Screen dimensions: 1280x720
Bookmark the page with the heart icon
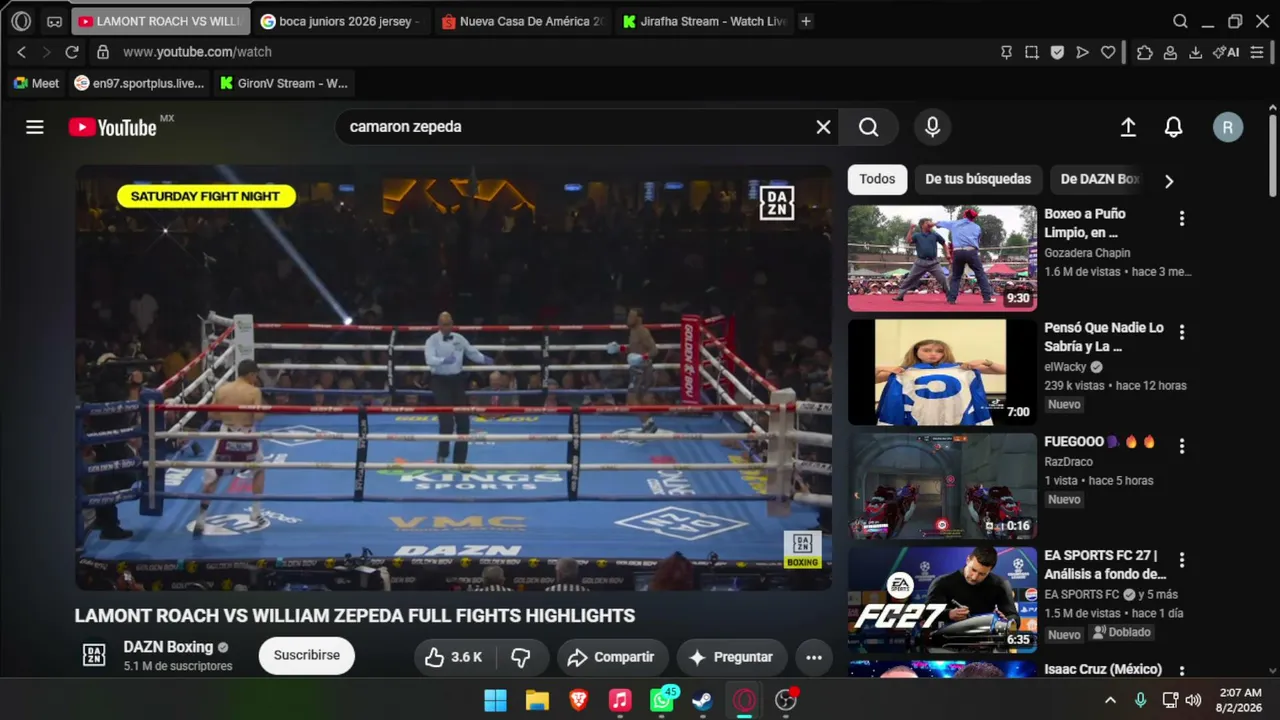click(x=1108, y=52)
